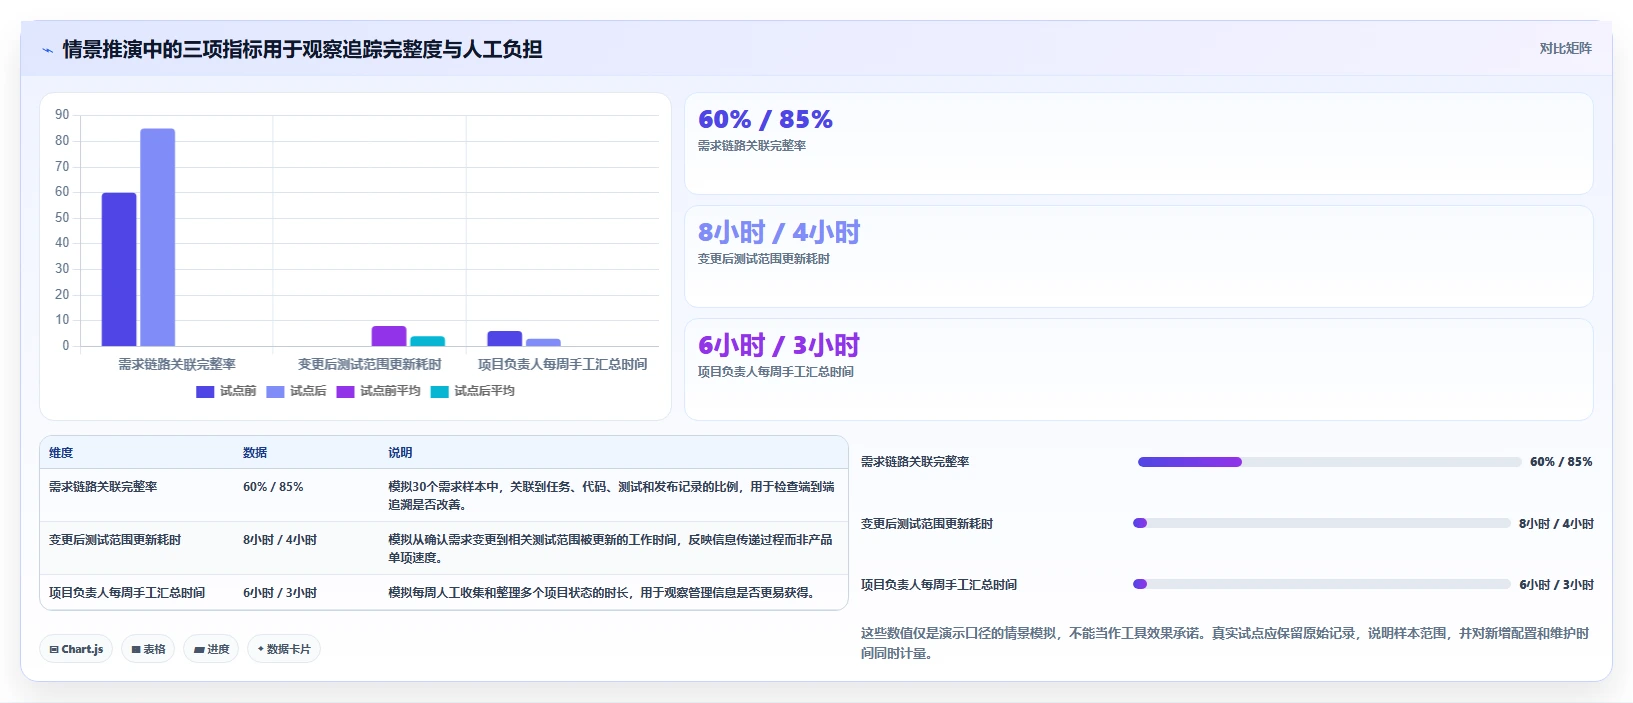Select the Chart.js tag chip
This screenshot has height=703, width=1633.
76,649
